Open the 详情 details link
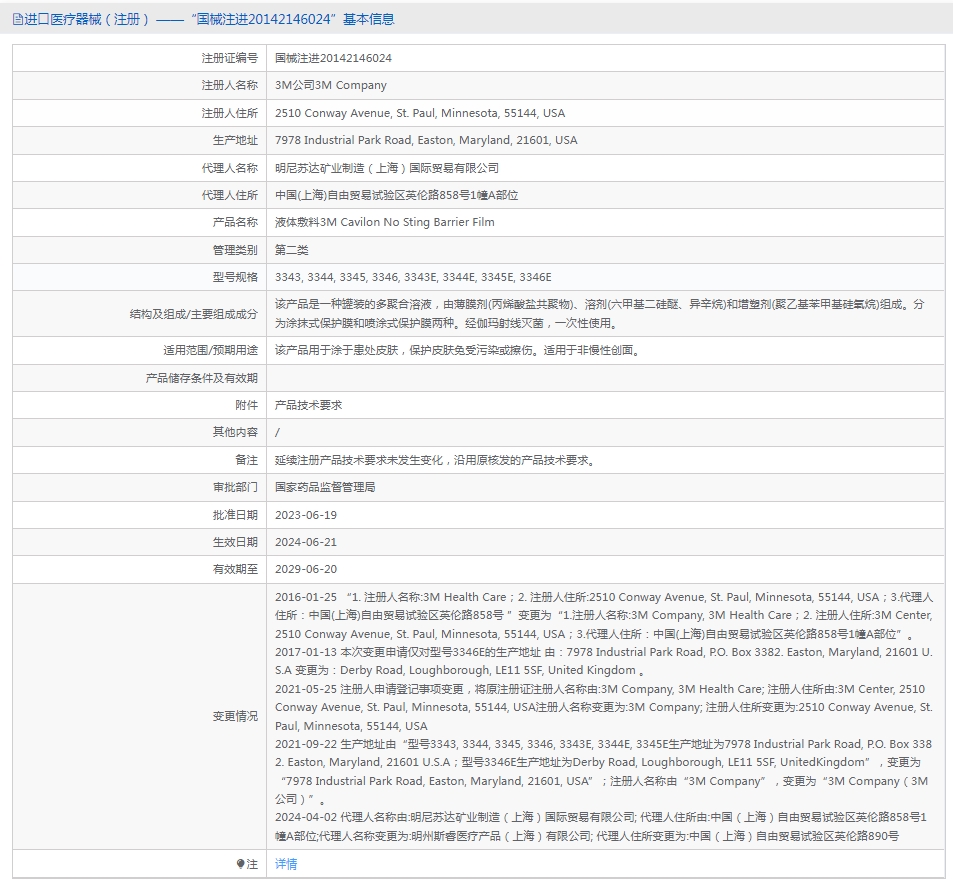 coord(286,864)
